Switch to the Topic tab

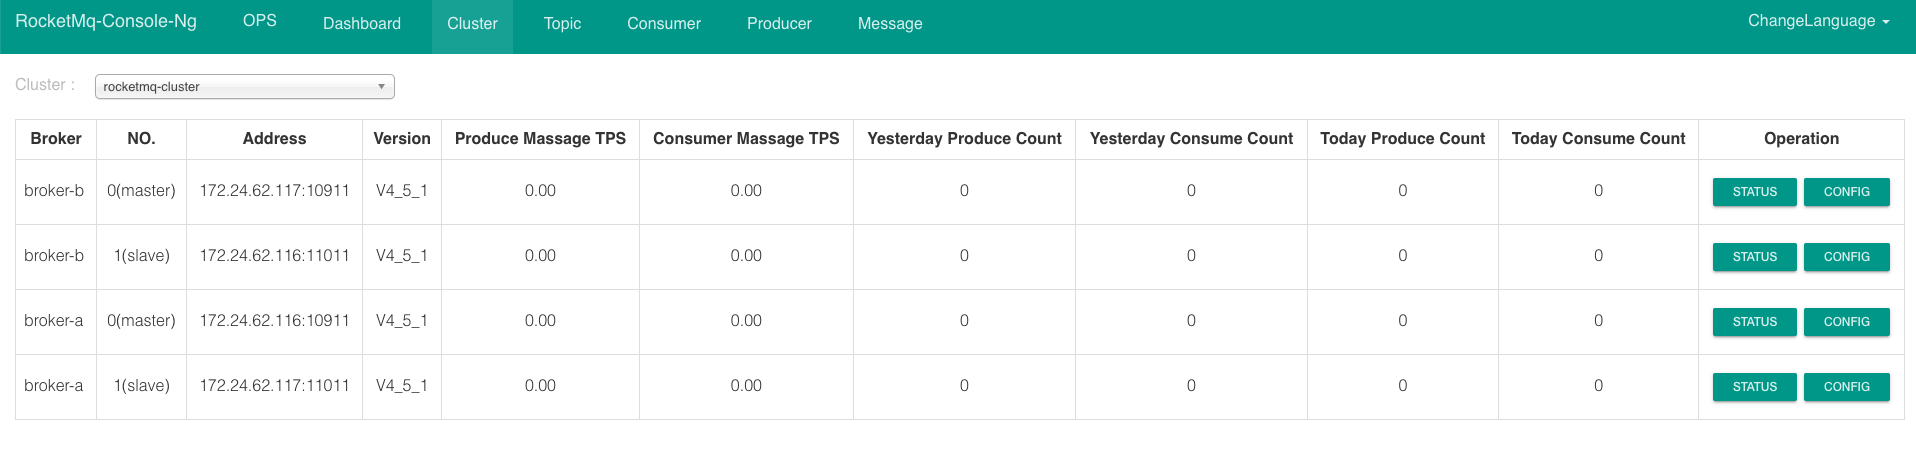coord(562,24)
